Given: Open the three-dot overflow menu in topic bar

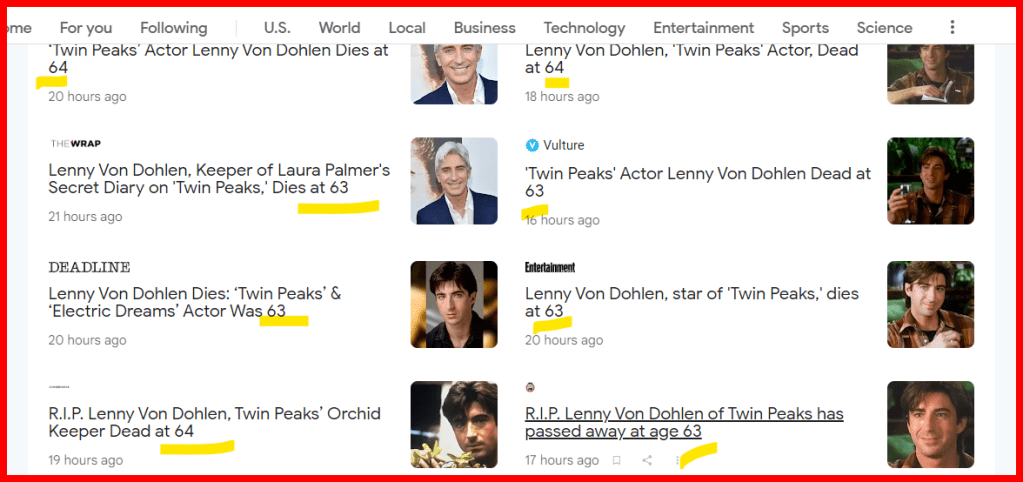Looking at the screenshot, I should point(952,28).
